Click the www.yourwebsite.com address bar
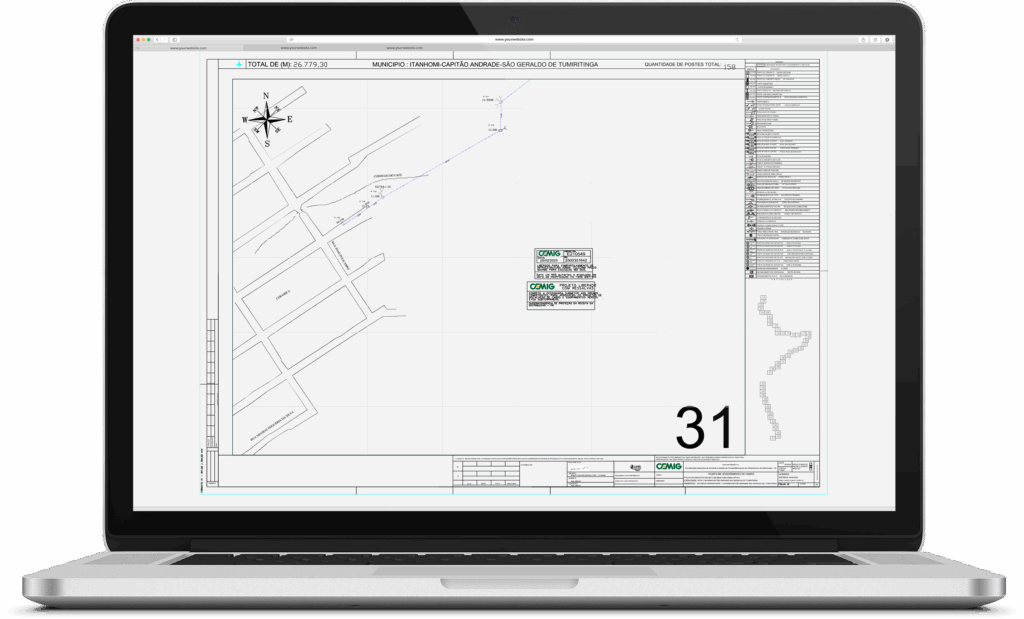 coord(512,38)
